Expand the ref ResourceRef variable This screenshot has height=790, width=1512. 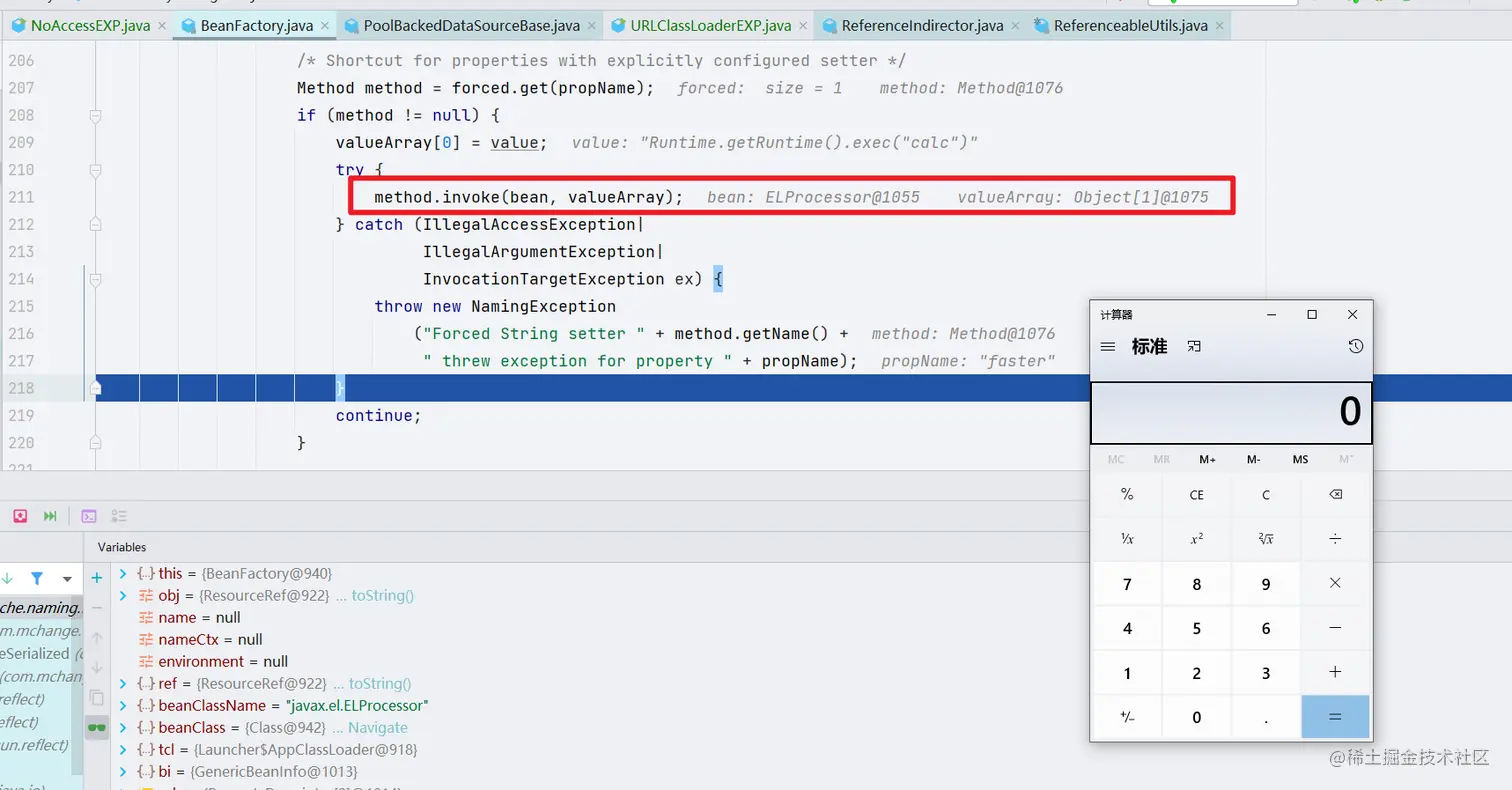[x=123, y=683]
